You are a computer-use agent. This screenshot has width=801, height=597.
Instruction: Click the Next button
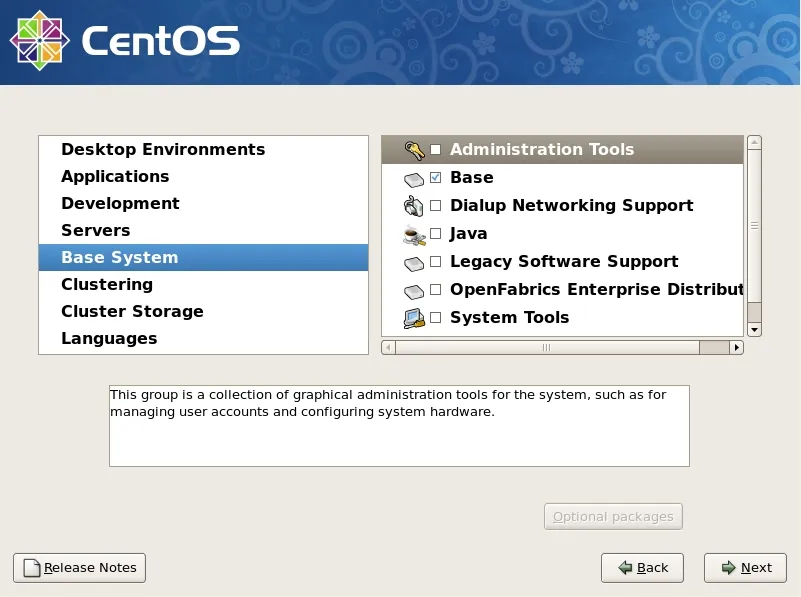tap(745, 568)
